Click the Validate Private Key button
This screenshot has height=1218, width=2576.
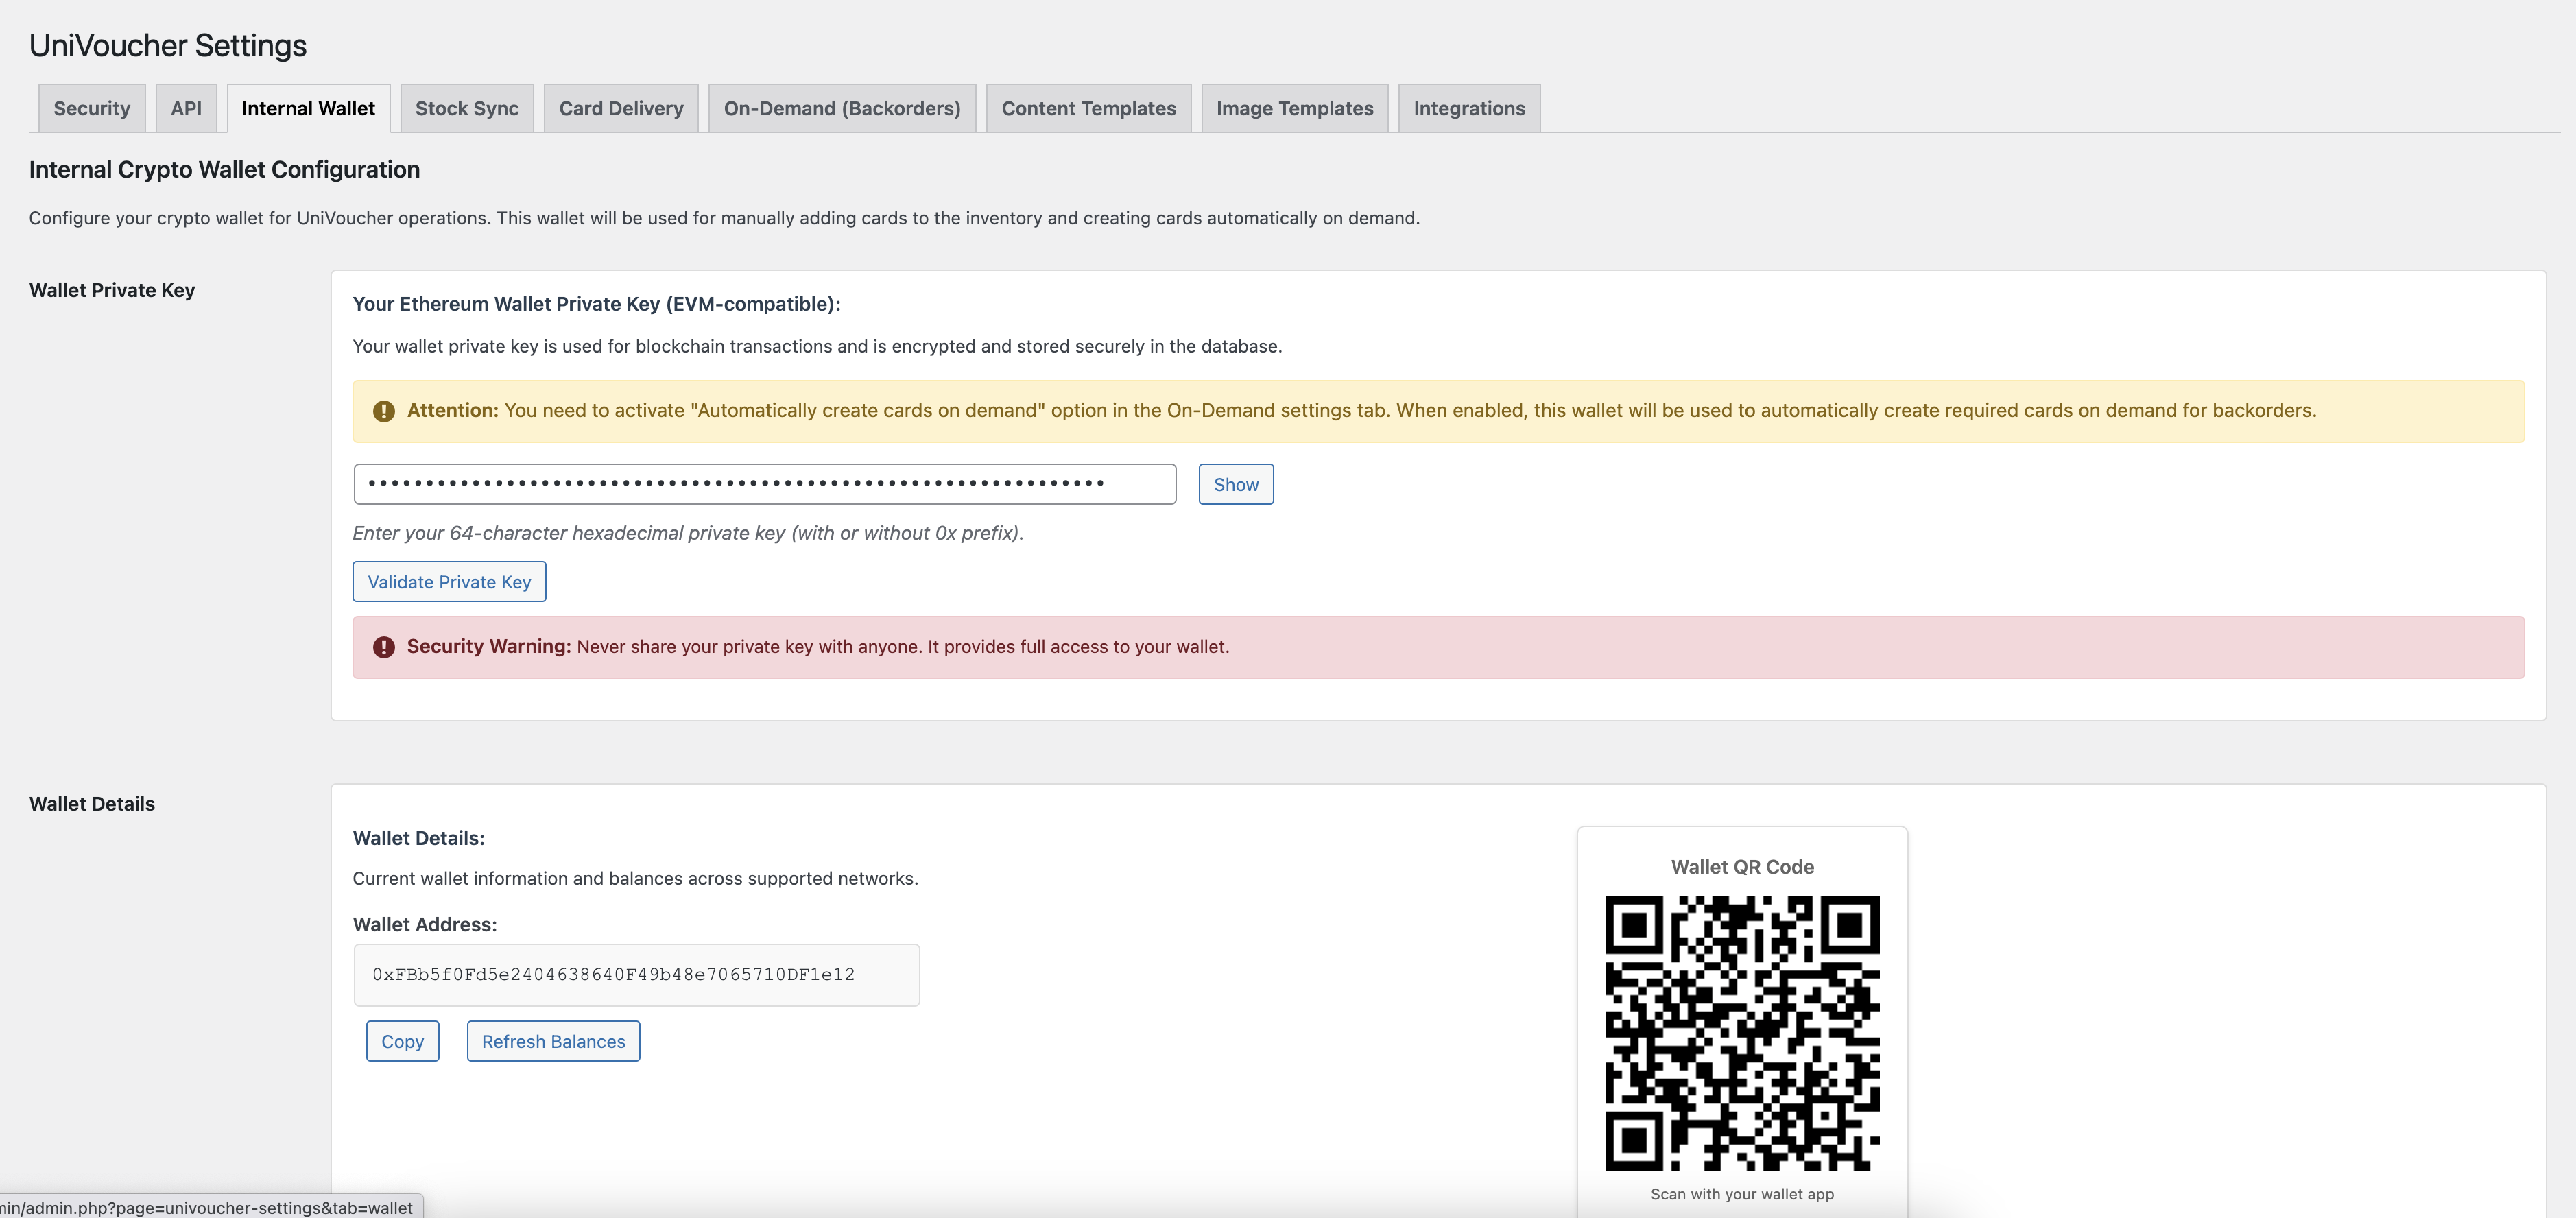click(x=449, y=582)
